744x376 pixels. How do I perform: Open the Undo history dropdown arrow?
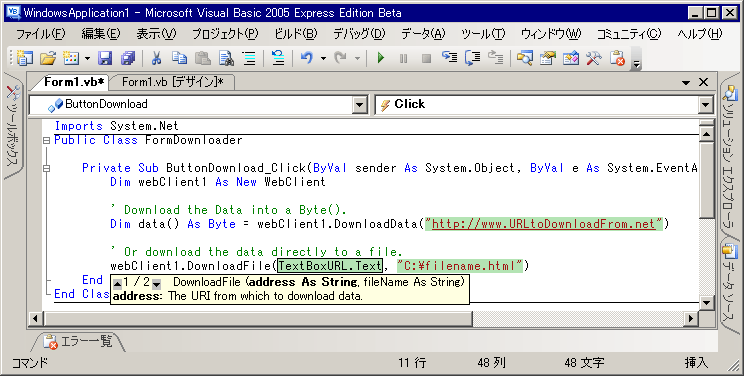pyautogui.click(x=323, y=58)
